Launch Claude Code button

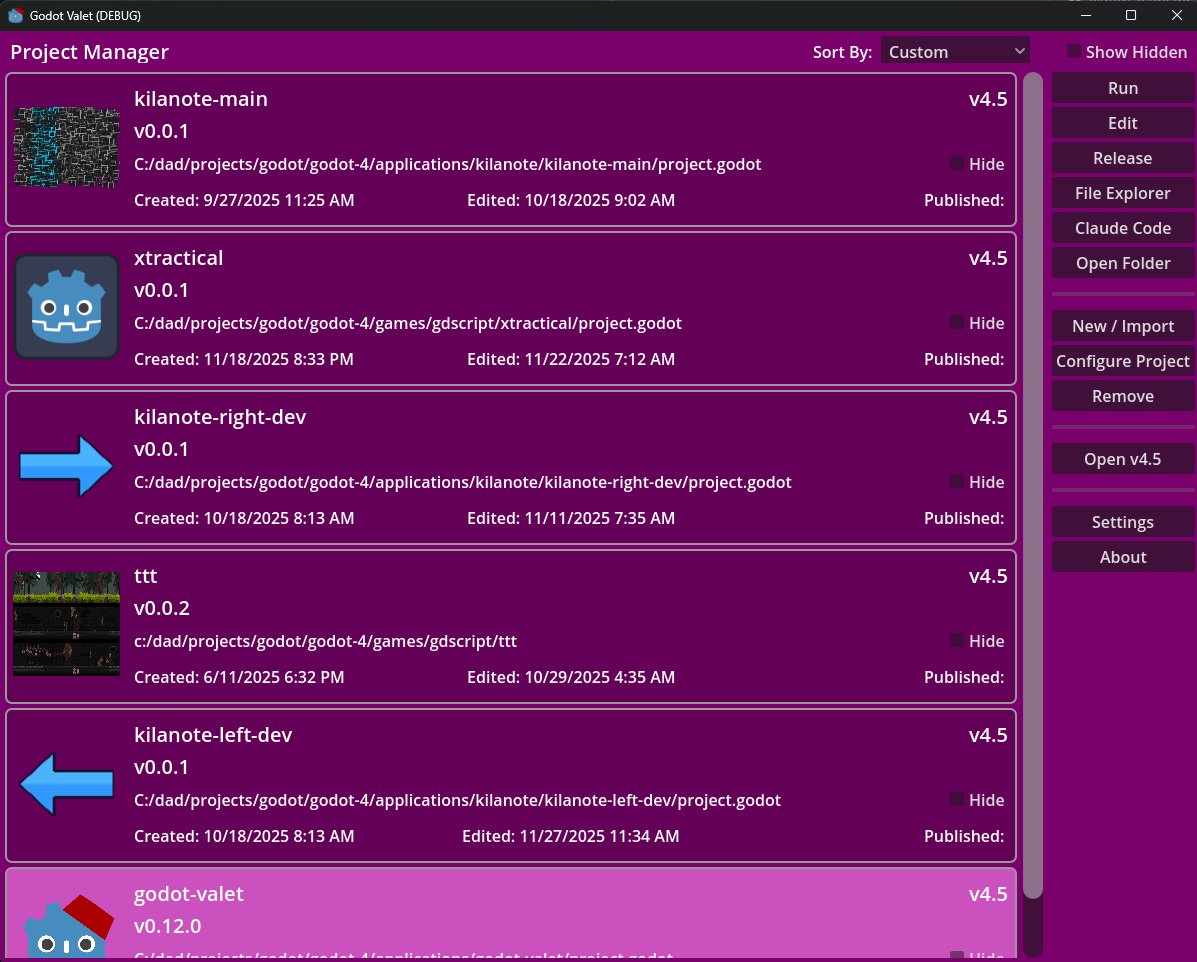pos(1123,228)
